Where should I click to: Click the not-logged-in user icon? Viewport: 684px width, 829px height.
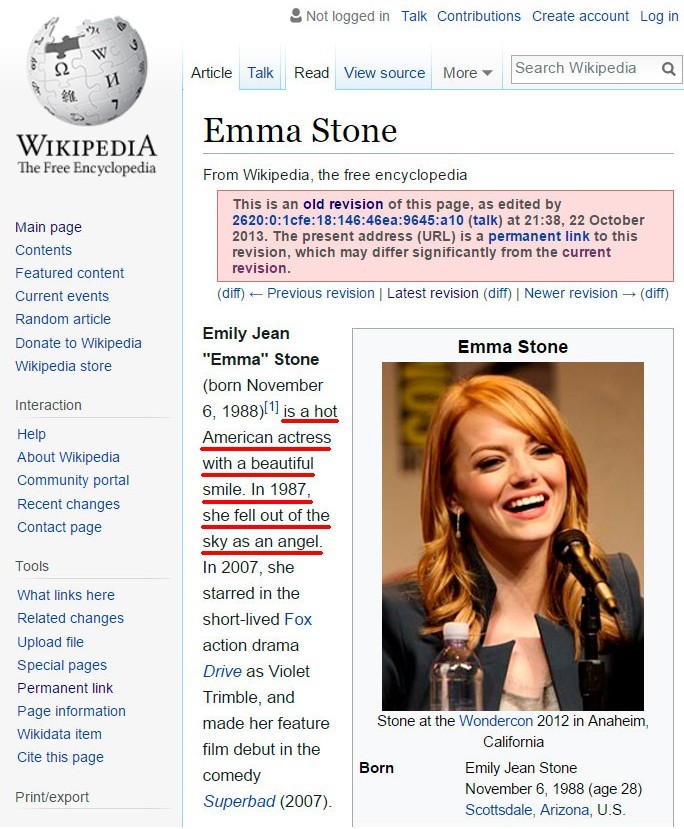click(295, 16)
